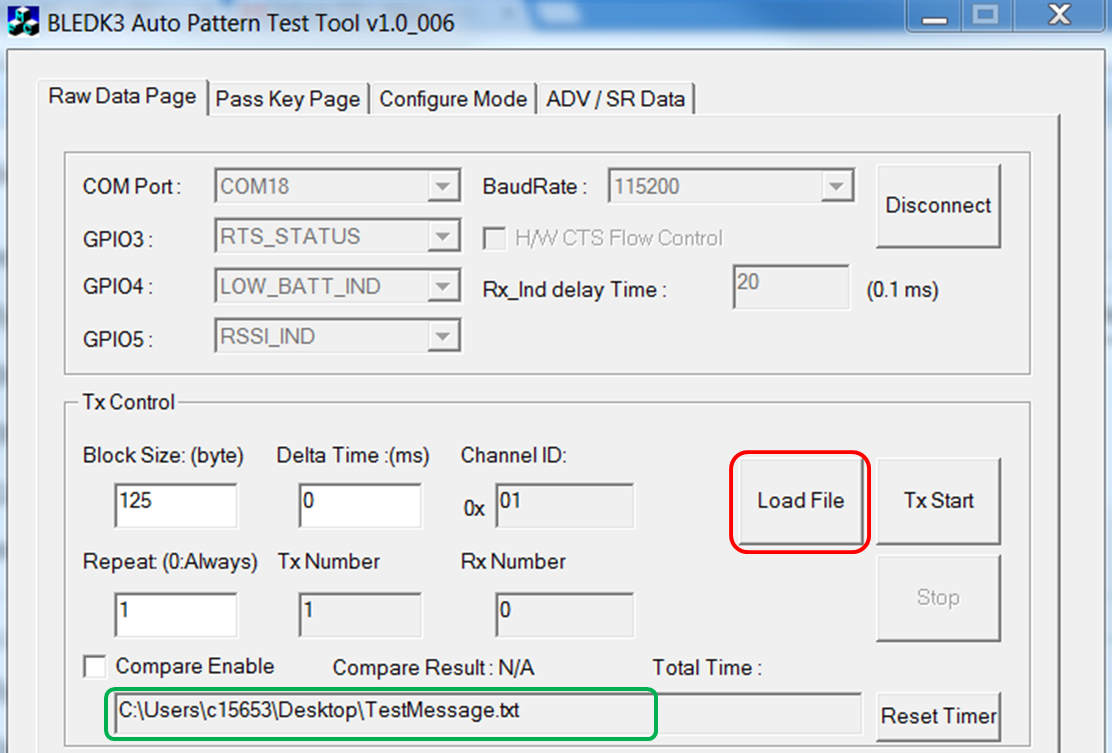
Task: Click the Reset Timer button
Action: [x=938, y=716]
